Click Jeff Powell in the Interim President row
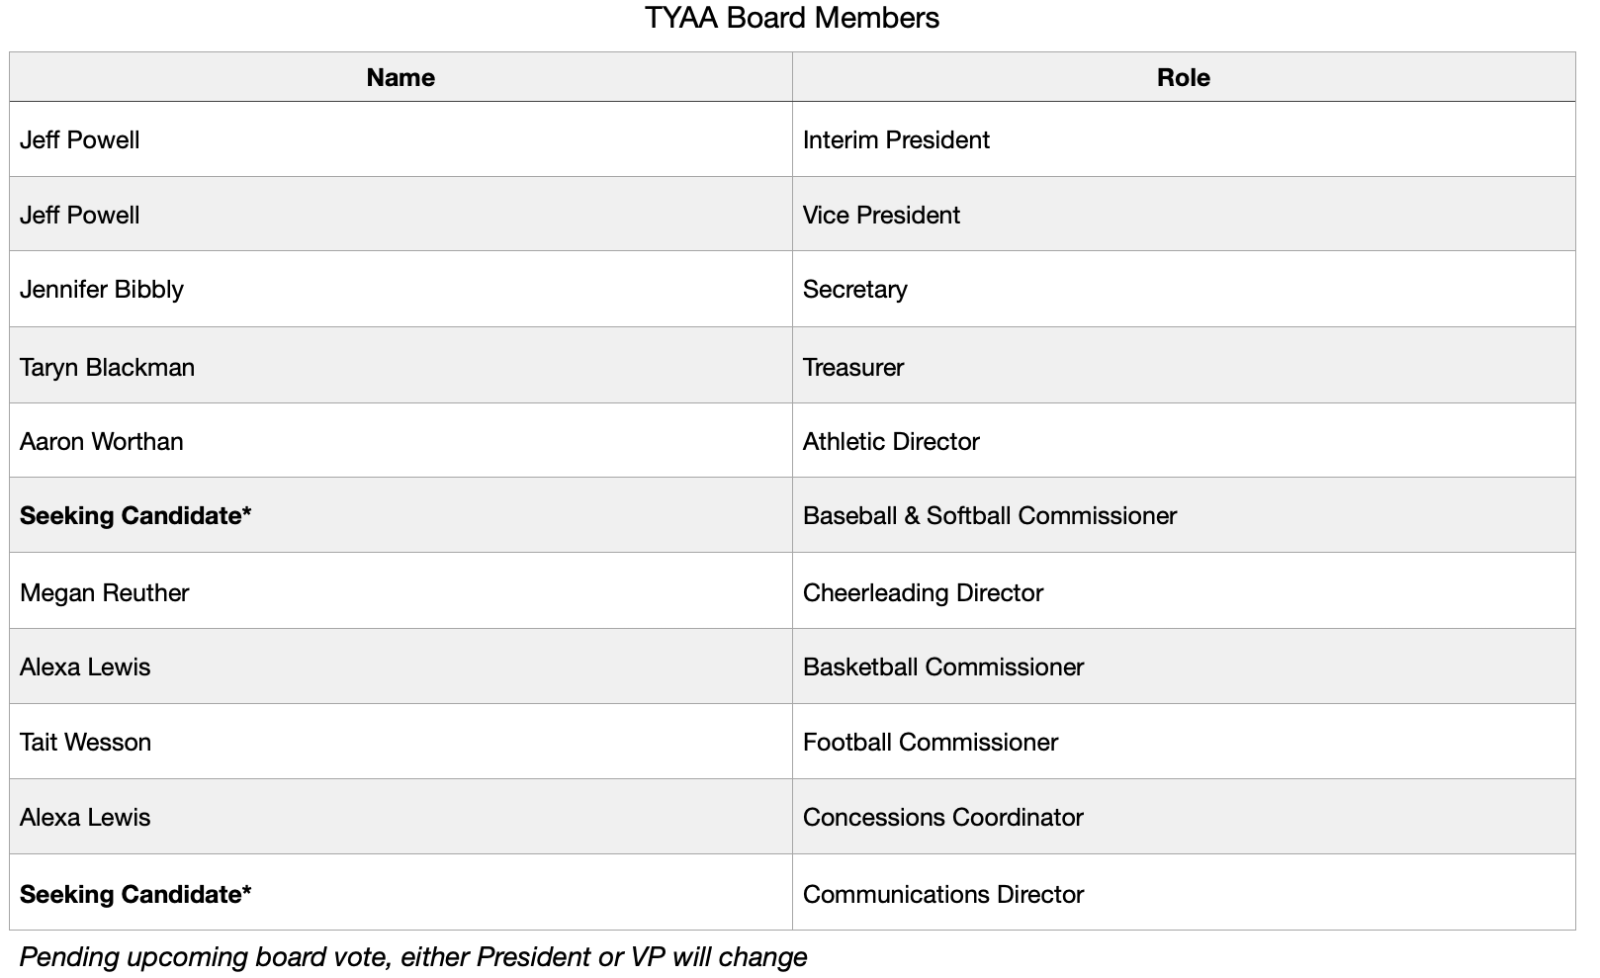 (80, 140)
